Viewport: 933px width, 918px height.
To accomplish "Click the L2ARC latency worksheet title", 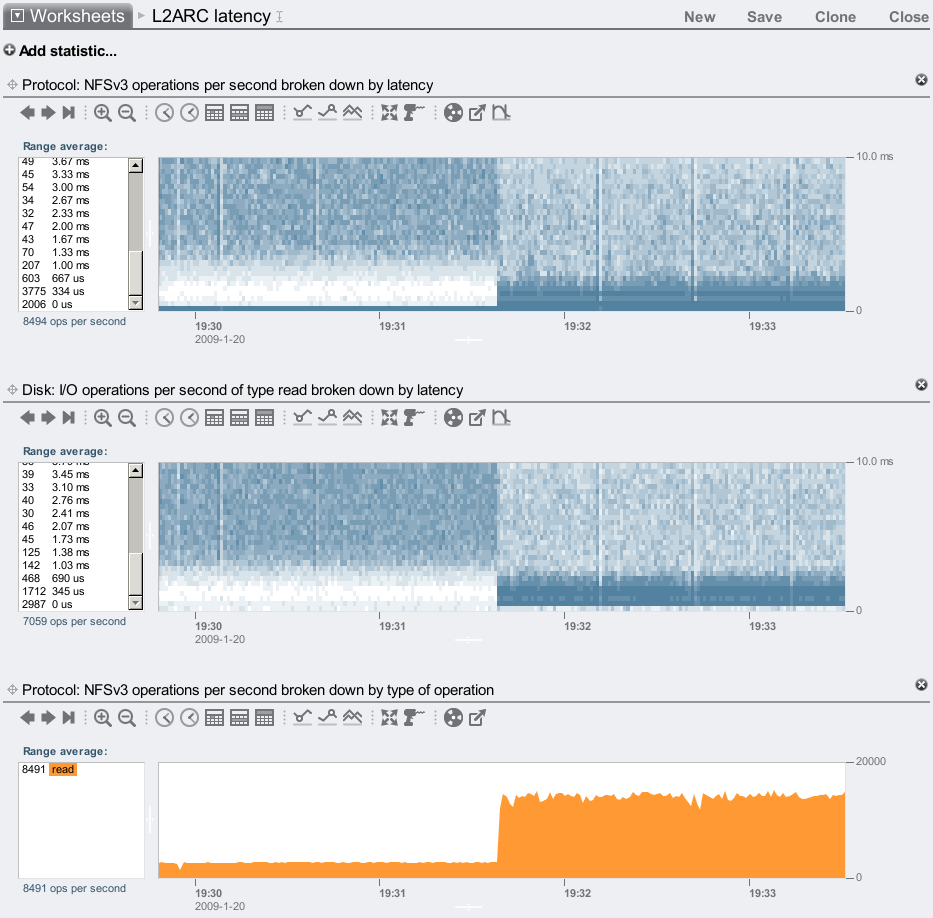I will point(211,16).
